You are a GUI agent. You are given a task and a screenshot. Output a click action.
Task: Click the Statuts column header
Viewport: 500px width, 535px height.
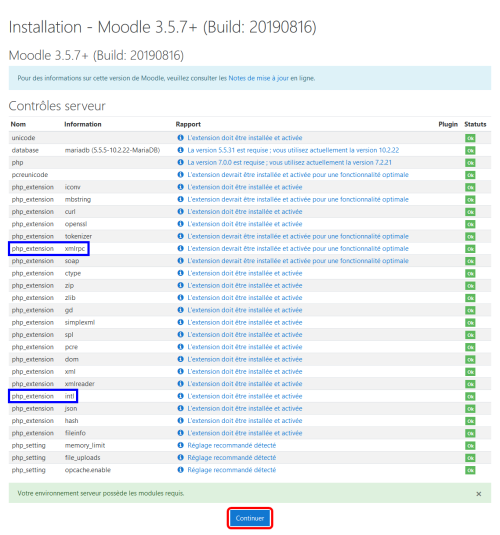click(475, 124)
